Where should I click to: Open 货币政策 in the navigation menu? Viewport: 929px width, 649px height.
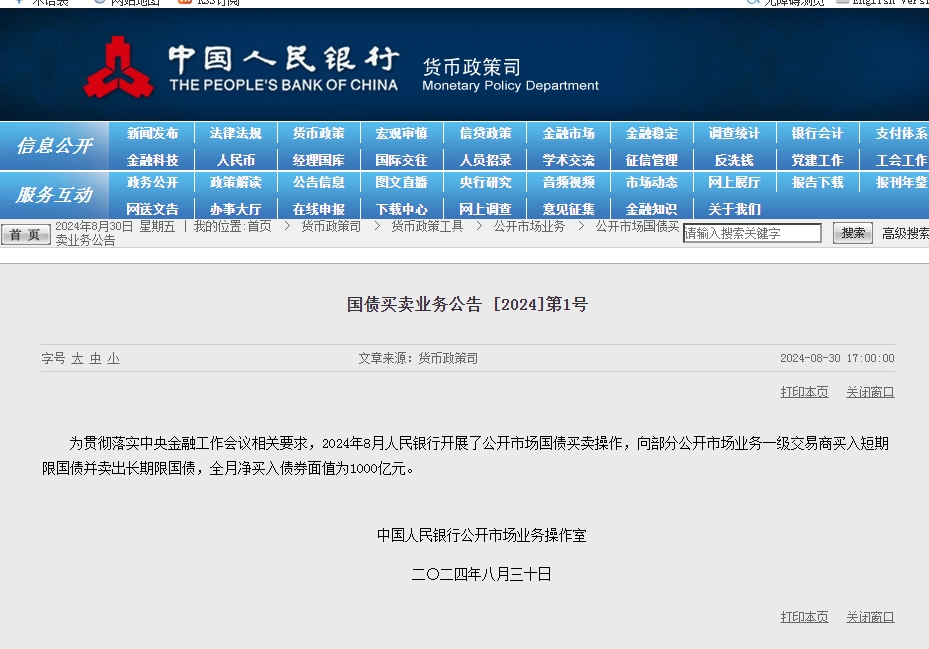click(318, 133)
